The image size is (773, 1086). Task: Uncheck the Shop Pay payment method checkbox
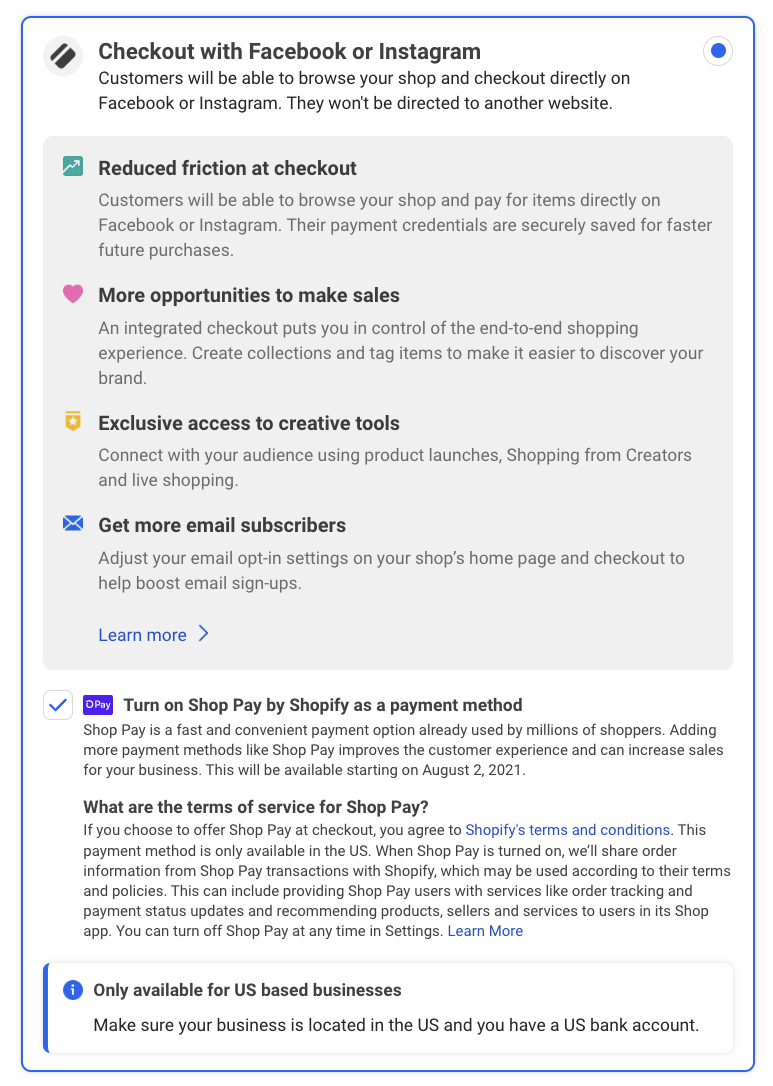[58, 705]
